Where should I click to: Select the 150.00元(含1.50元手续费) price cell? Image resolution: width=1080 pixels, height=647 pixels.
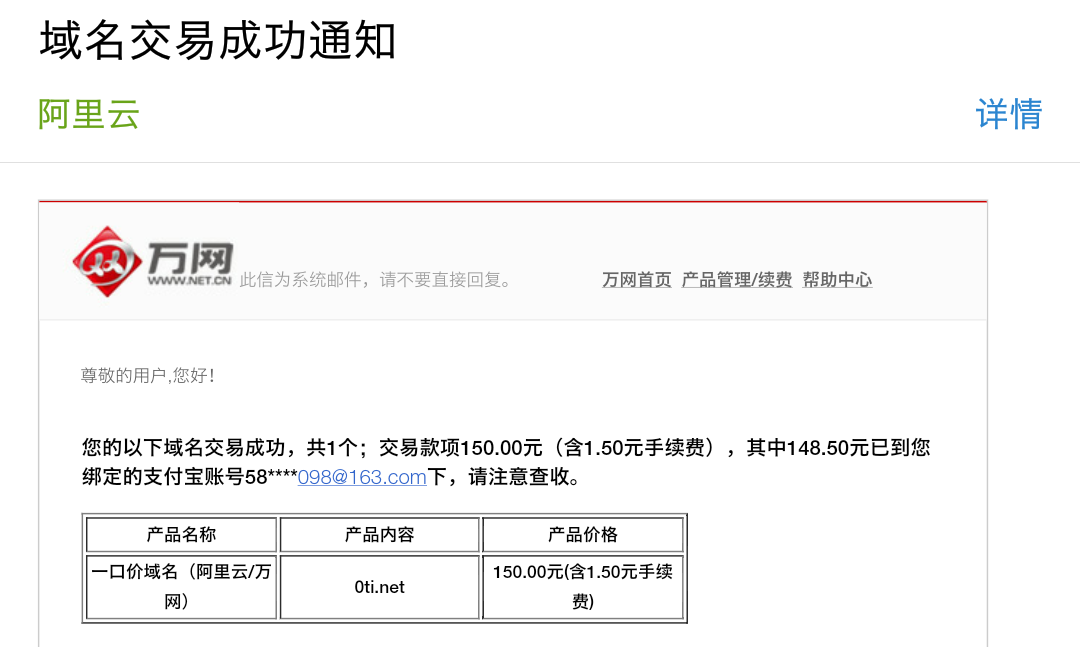(x=583, y=587)
